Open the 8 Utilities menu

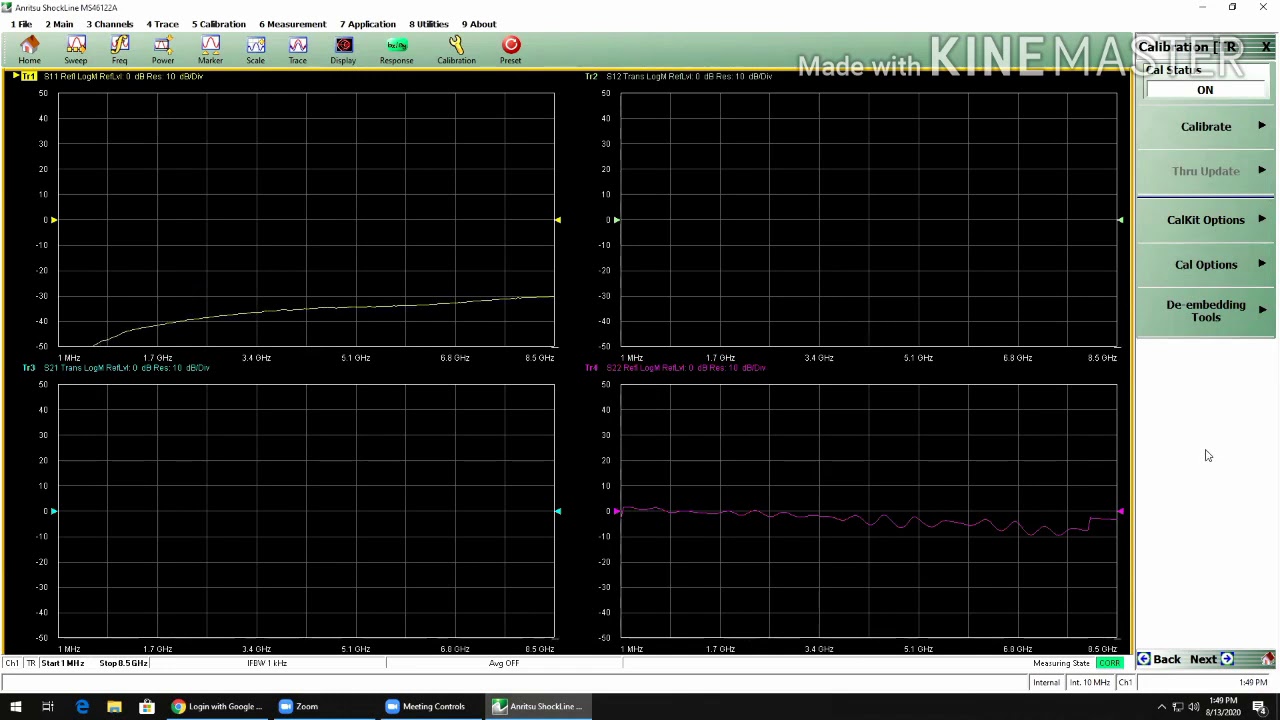pyautogui.click(x=428, y=24)
